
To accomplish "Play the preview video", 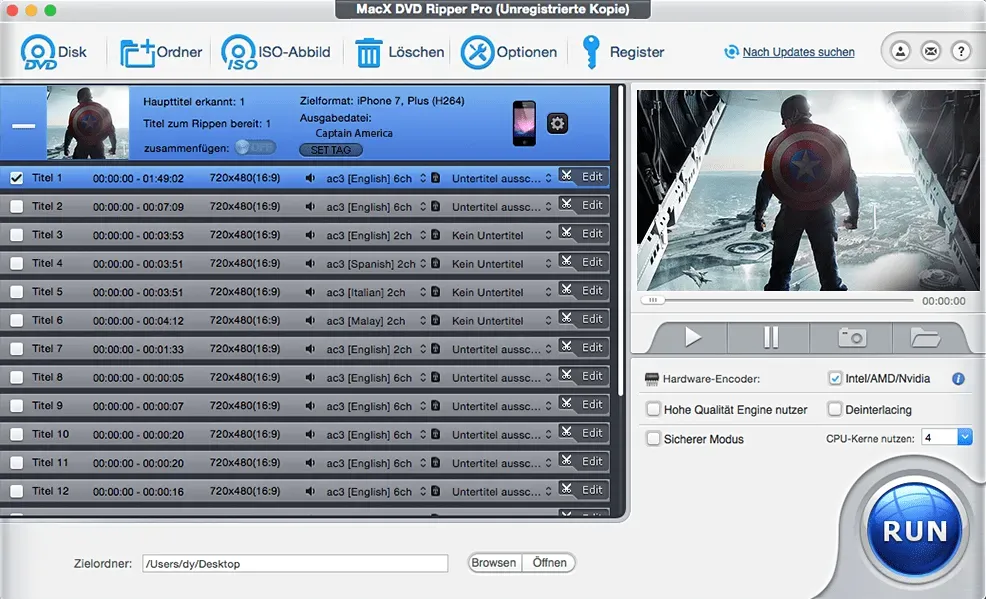I will tap(692, 338).
